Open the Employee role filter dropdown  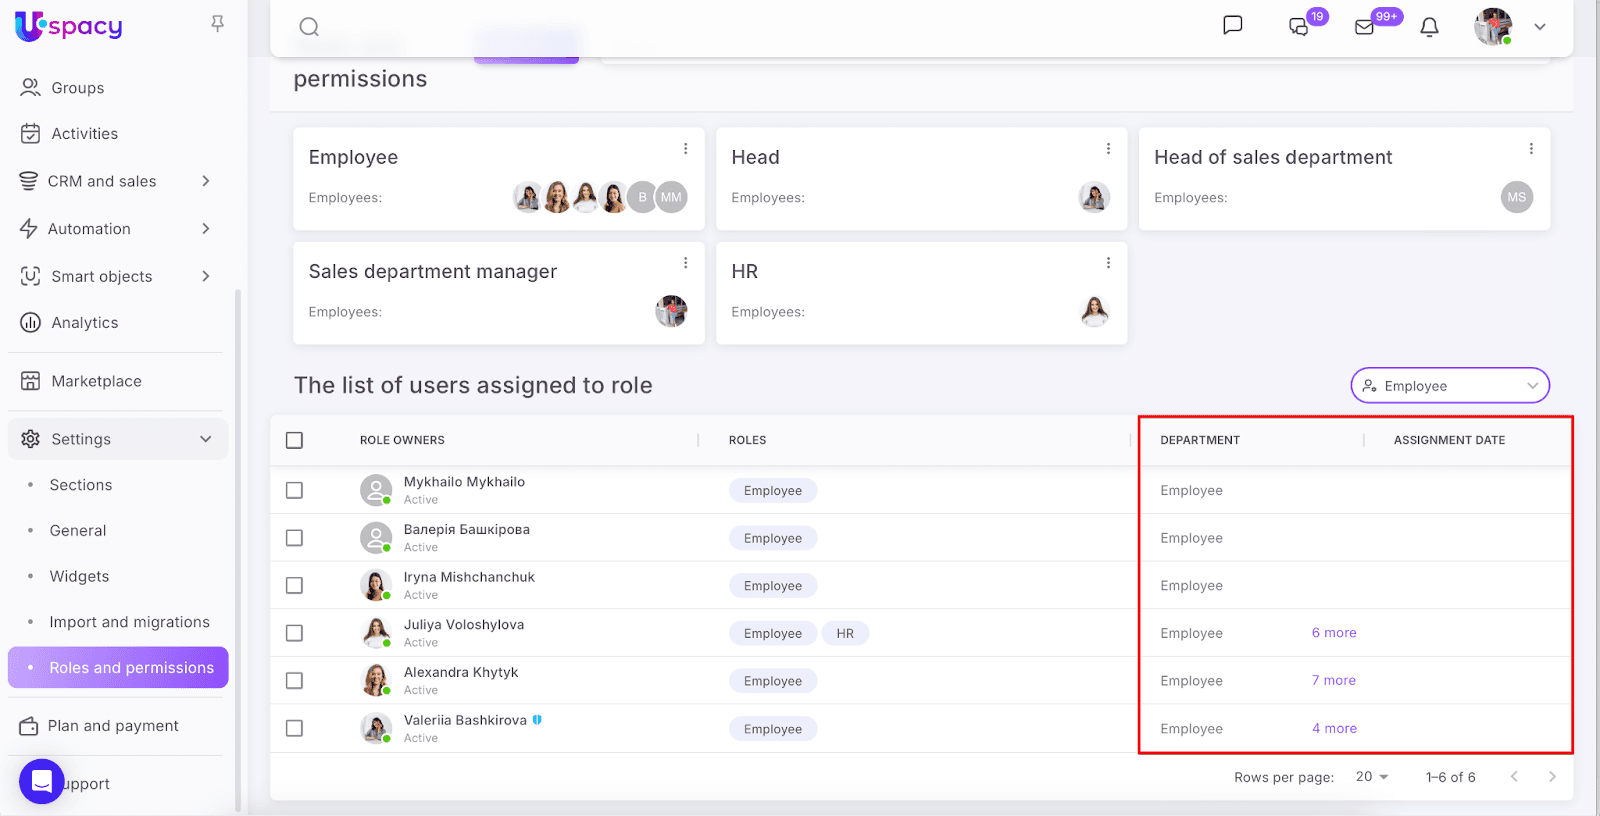click(x=1449, y=386)
